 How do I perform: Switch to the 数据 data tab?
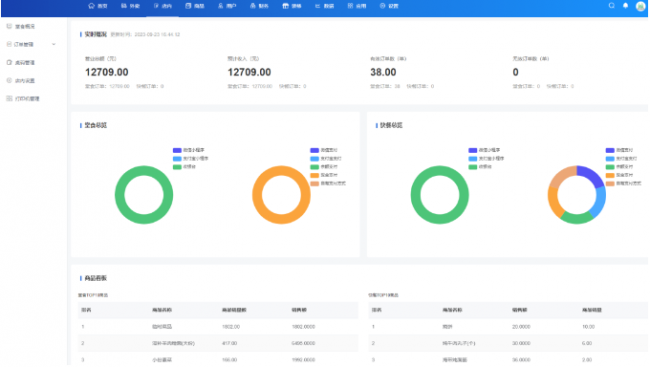pyautogui.click(x=324, y=6)
